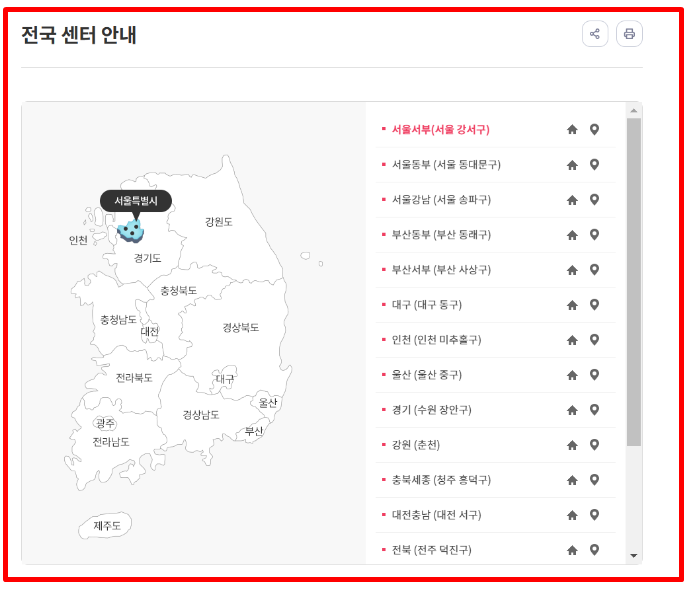Screen dimensions: 691x590
Task: Select the 서울동부 (서울 동대문구) center
Action: pyautogui.click(x=446, y=165)
